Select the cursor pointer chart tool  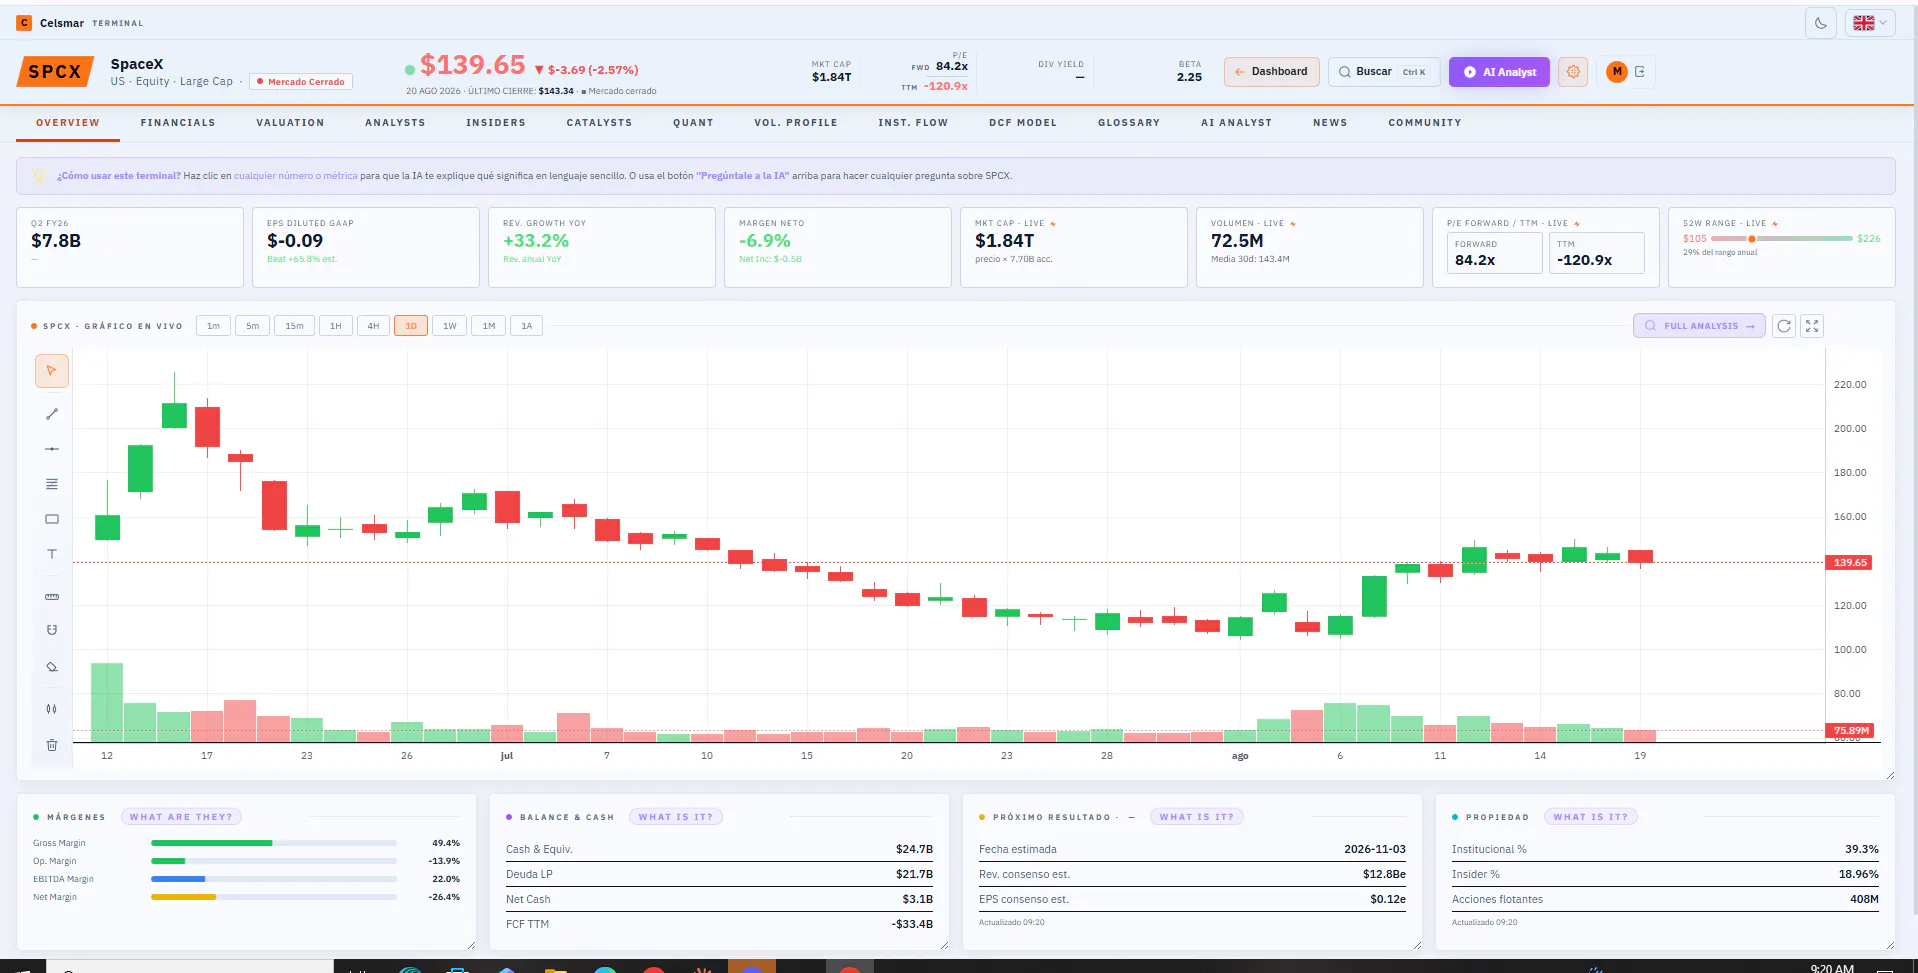pos(52,371)
